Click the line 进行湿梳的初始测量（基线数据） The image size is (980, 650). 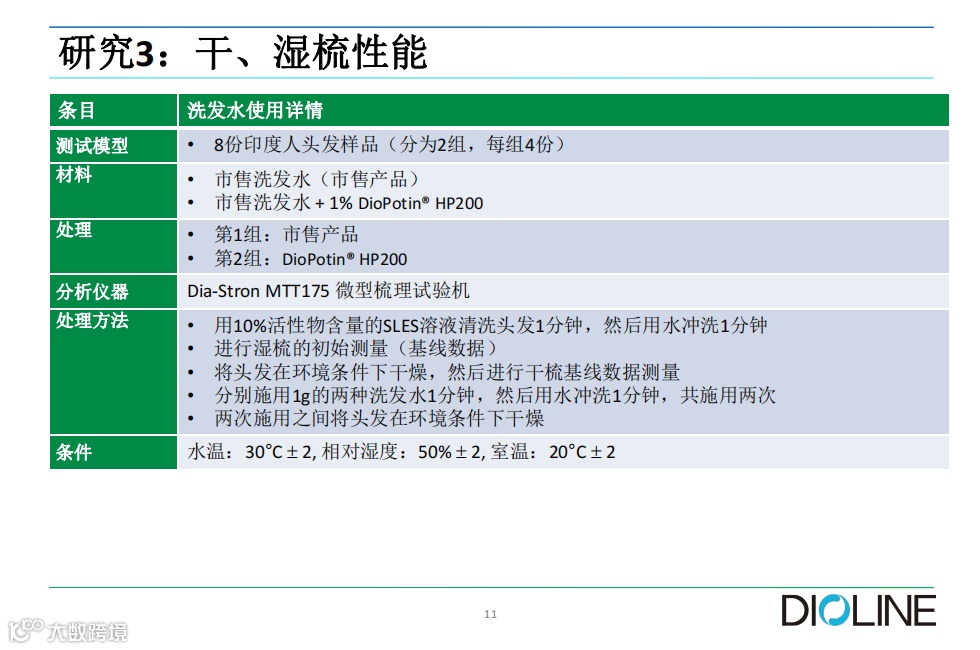pos(357,349)
